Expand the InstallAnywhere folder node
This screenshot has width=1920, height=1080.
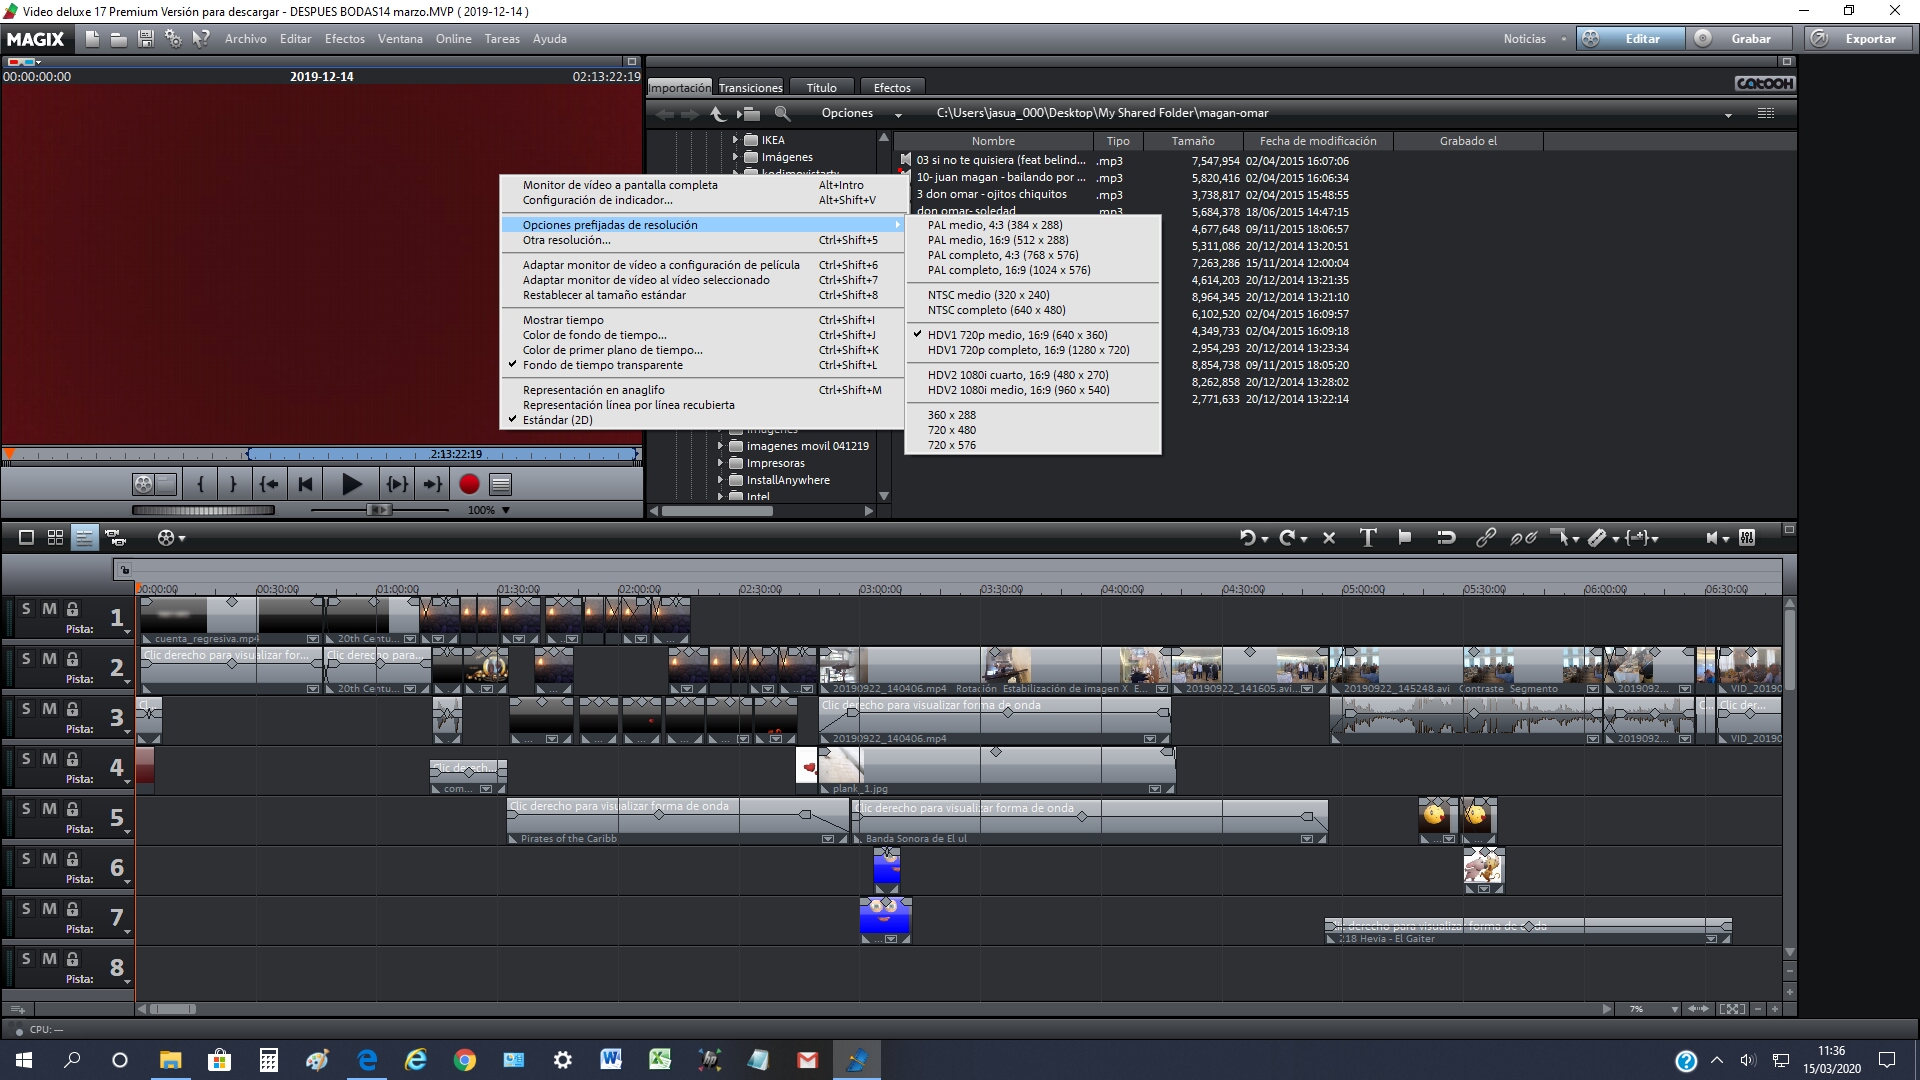pyautogui.click(x=721, y=480)
